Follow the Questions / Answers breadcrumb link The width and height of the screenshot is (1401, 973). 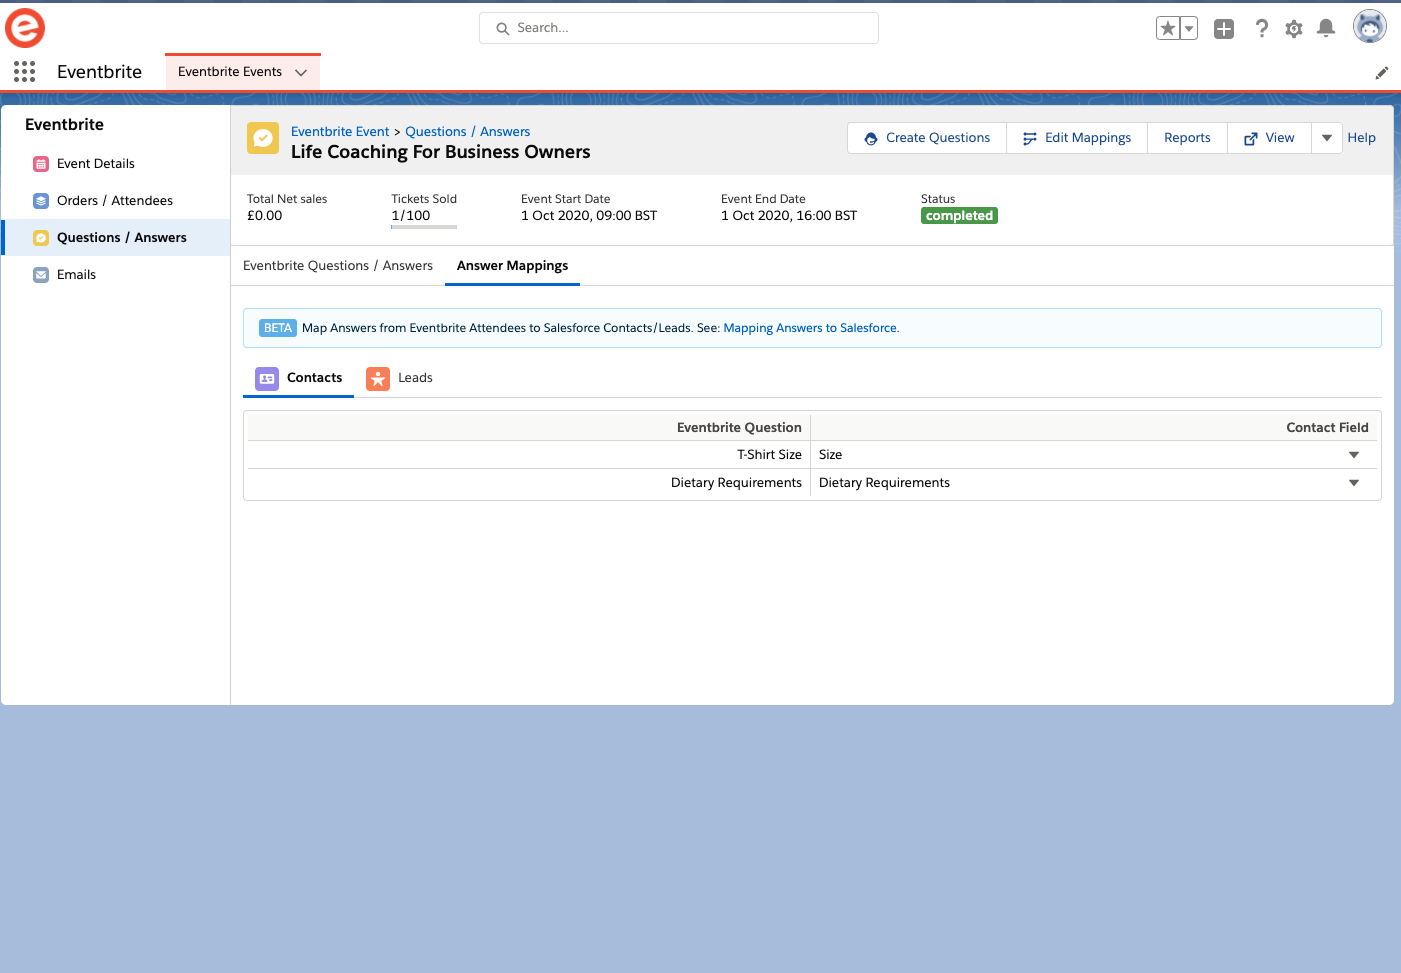pyautogui.click(x=468, y=132)
